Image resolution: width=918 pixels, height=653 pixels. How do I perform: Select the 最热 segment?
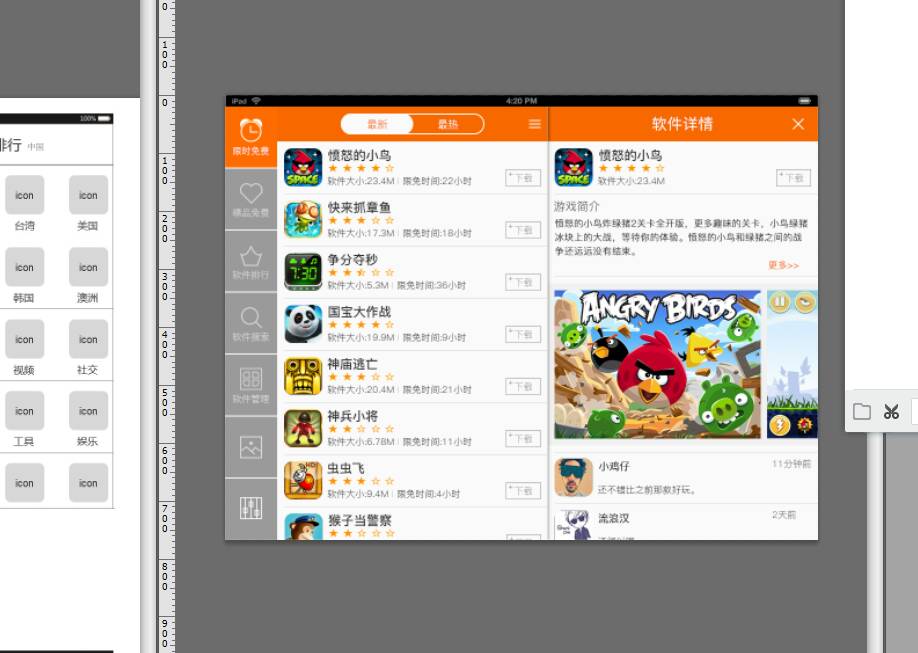(x=448, y=124)
